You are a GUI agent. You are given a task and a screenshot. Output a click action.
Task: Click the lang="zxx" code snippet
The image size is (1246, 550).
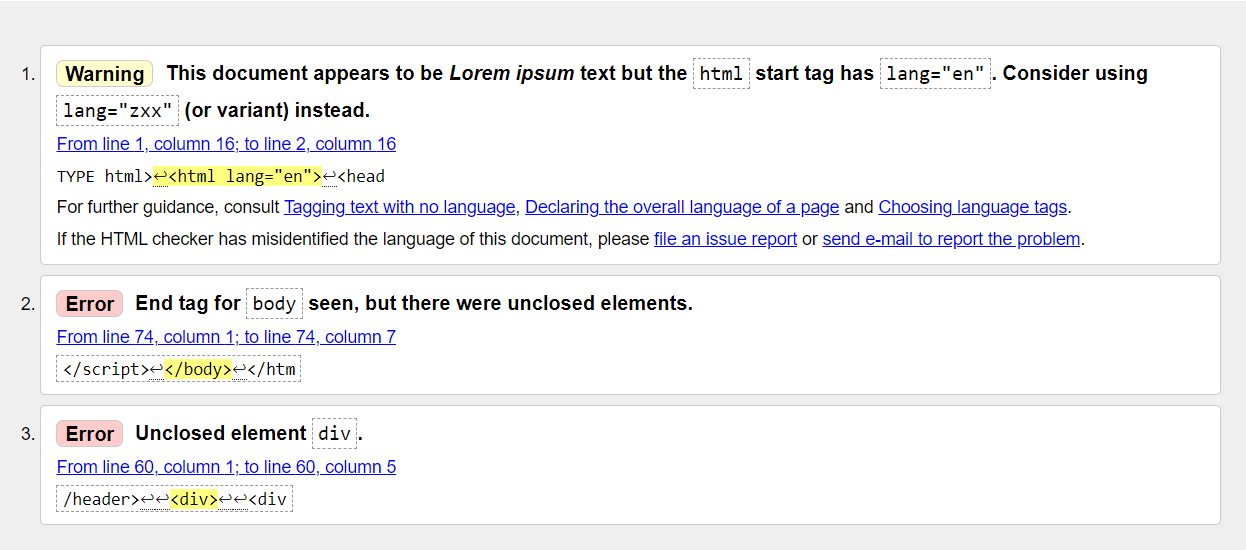tap(118, 110)
